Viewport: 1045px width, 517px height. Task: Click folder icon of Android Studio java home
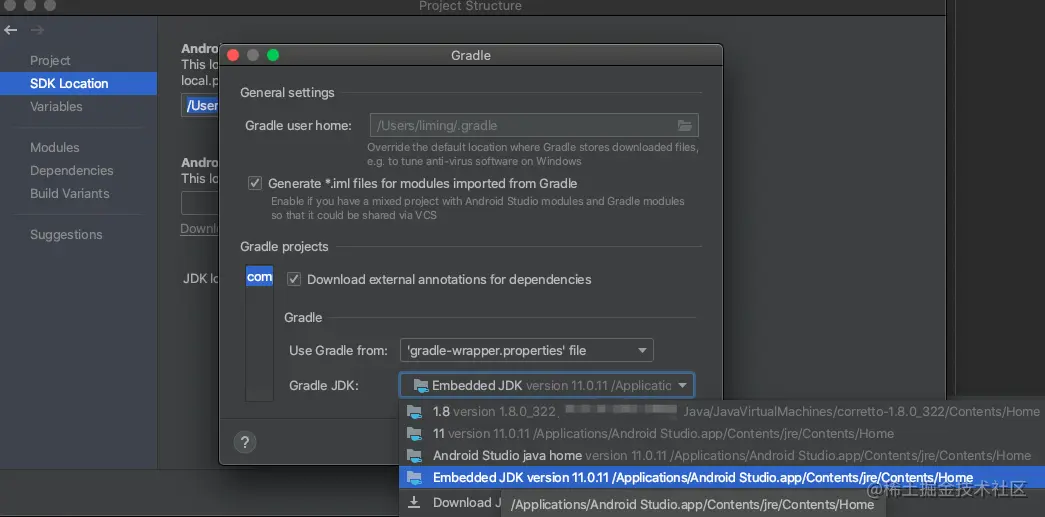click(x=415, y=456)
